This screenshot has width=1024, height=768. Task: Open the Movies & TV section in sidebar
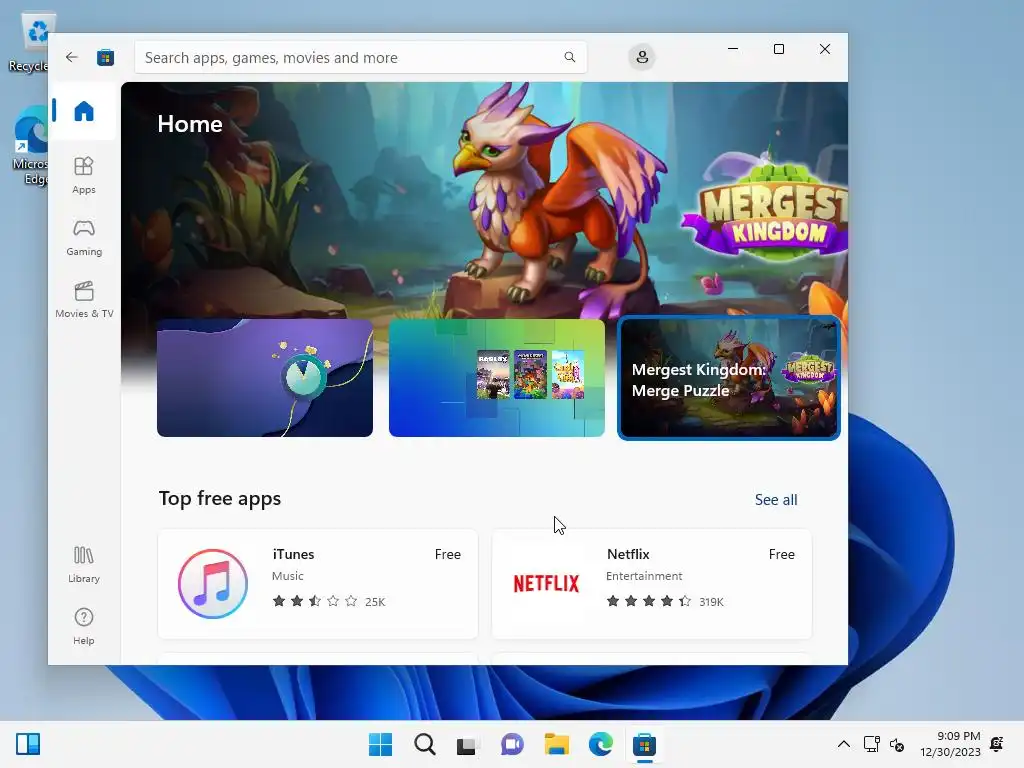(x=84, y=299)
